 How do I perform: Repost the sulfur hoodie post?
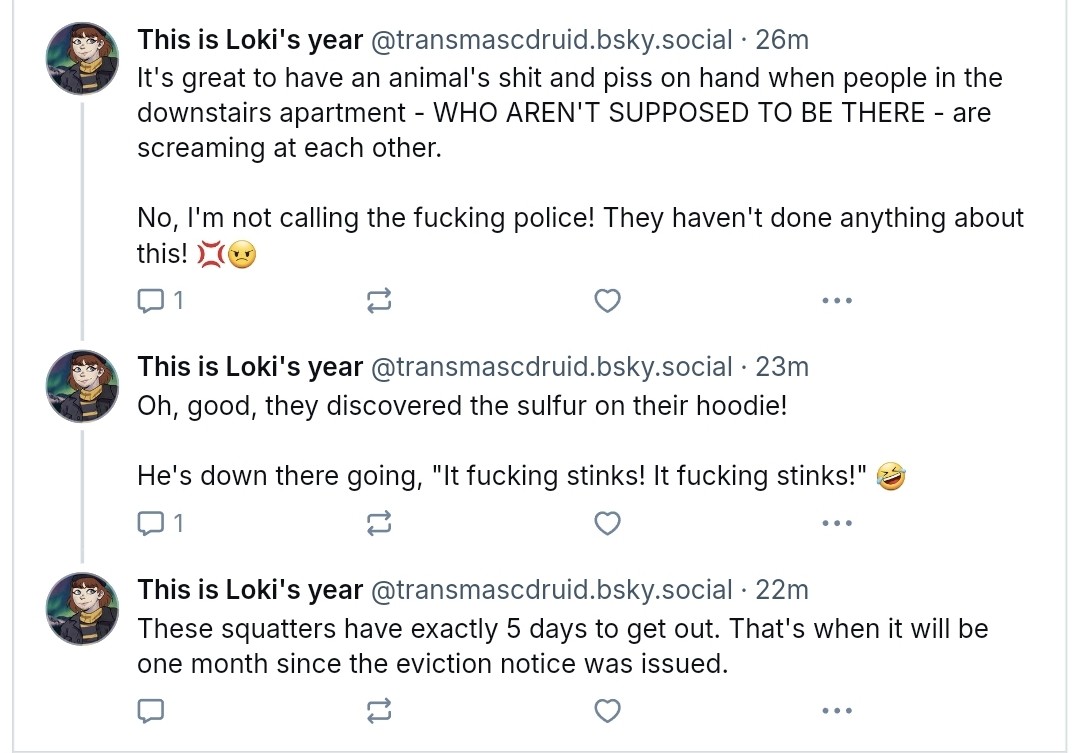(379, 523)
